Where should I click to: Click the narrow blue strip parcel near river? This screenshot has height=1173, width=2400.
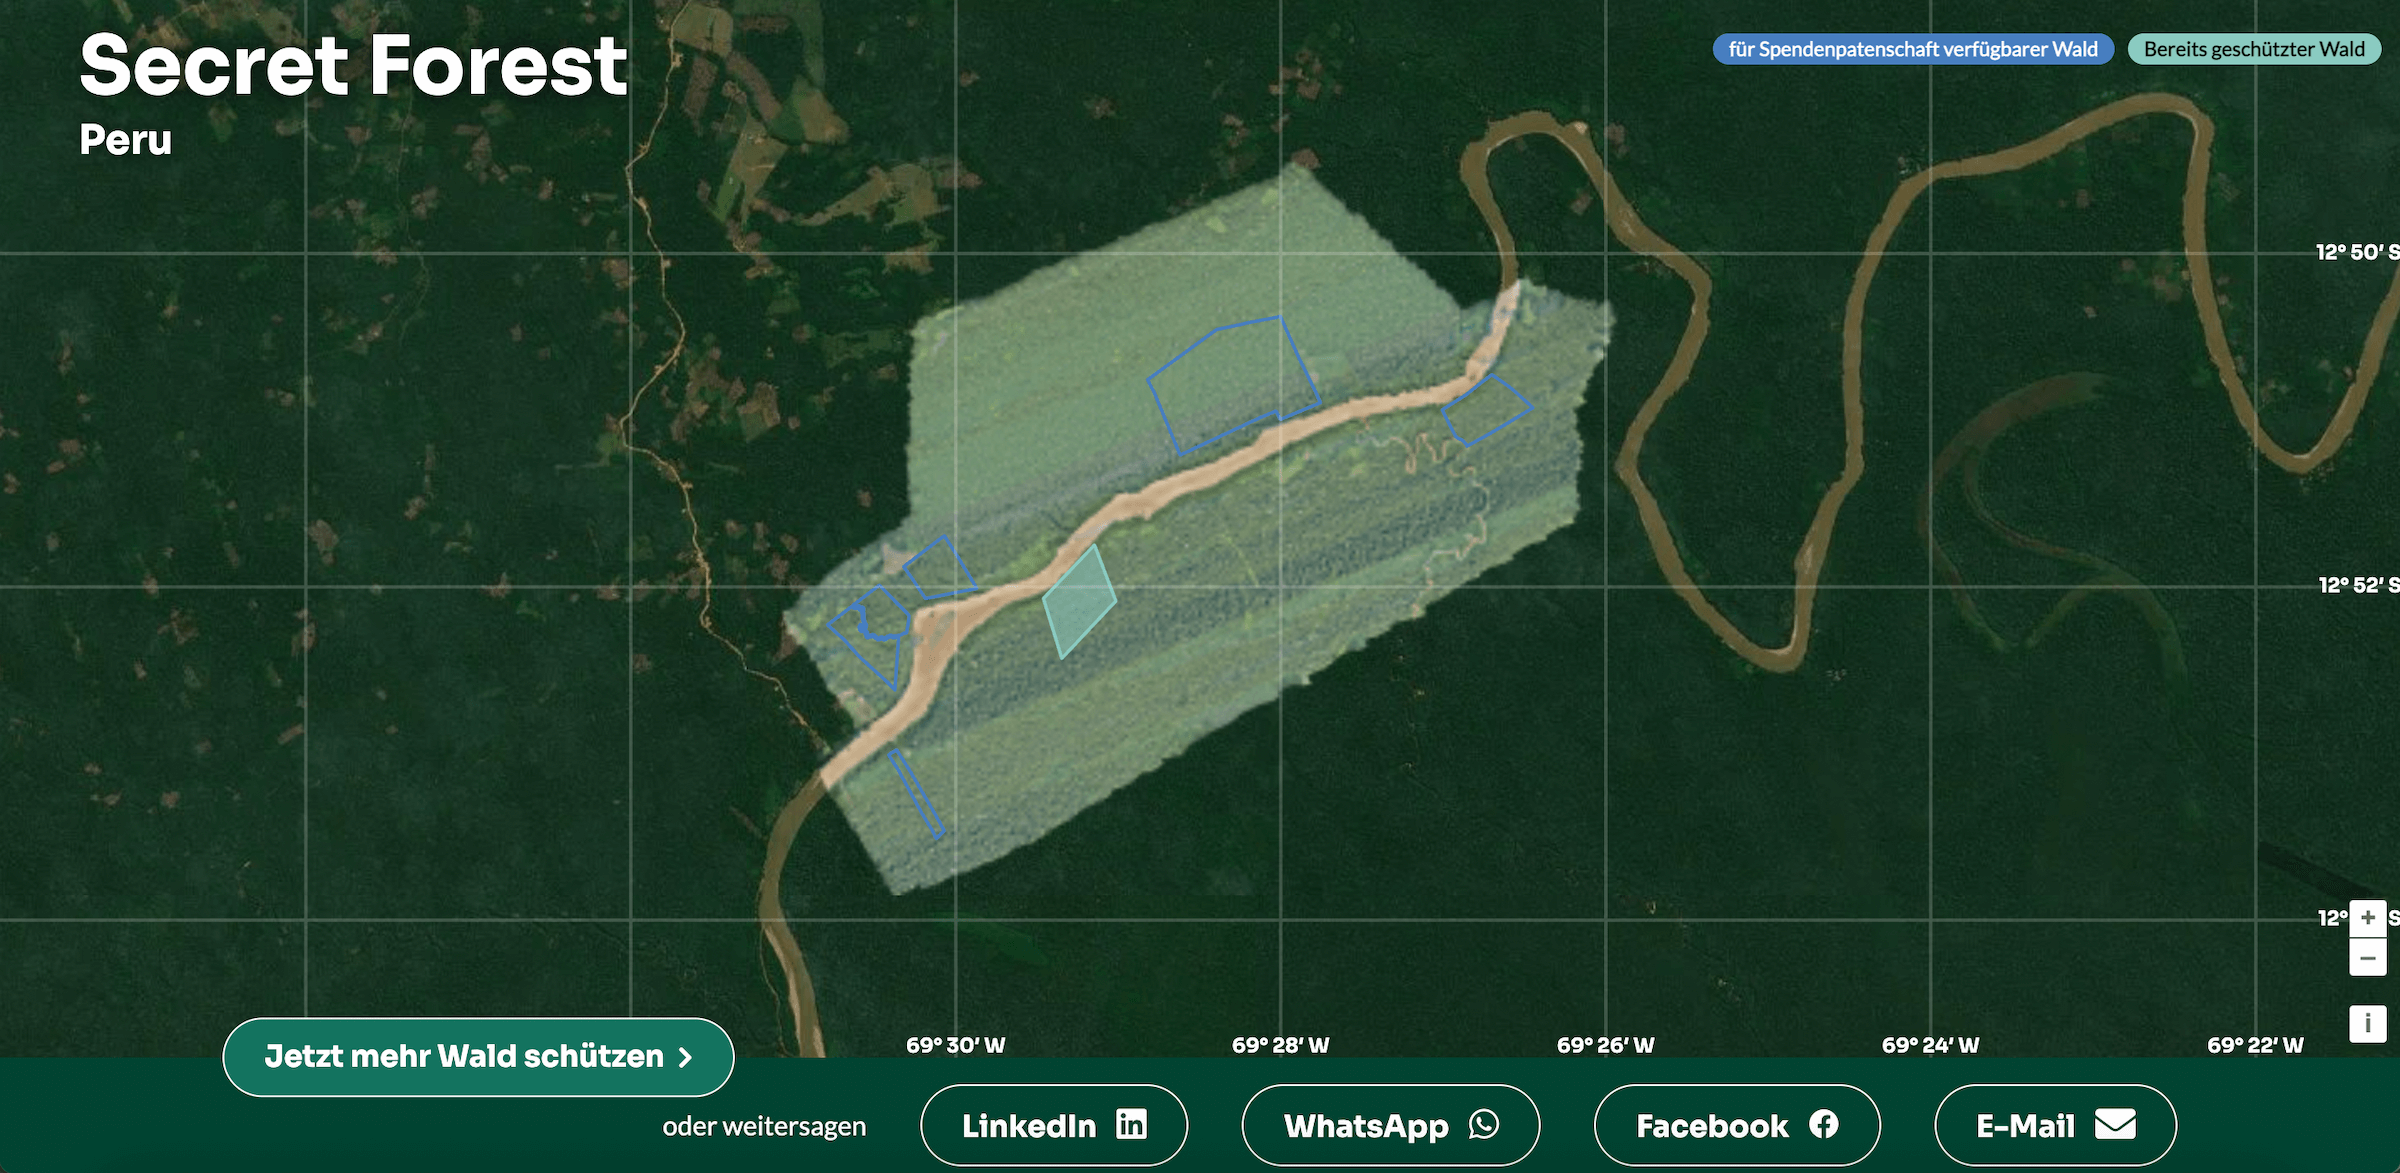[916, 793]
